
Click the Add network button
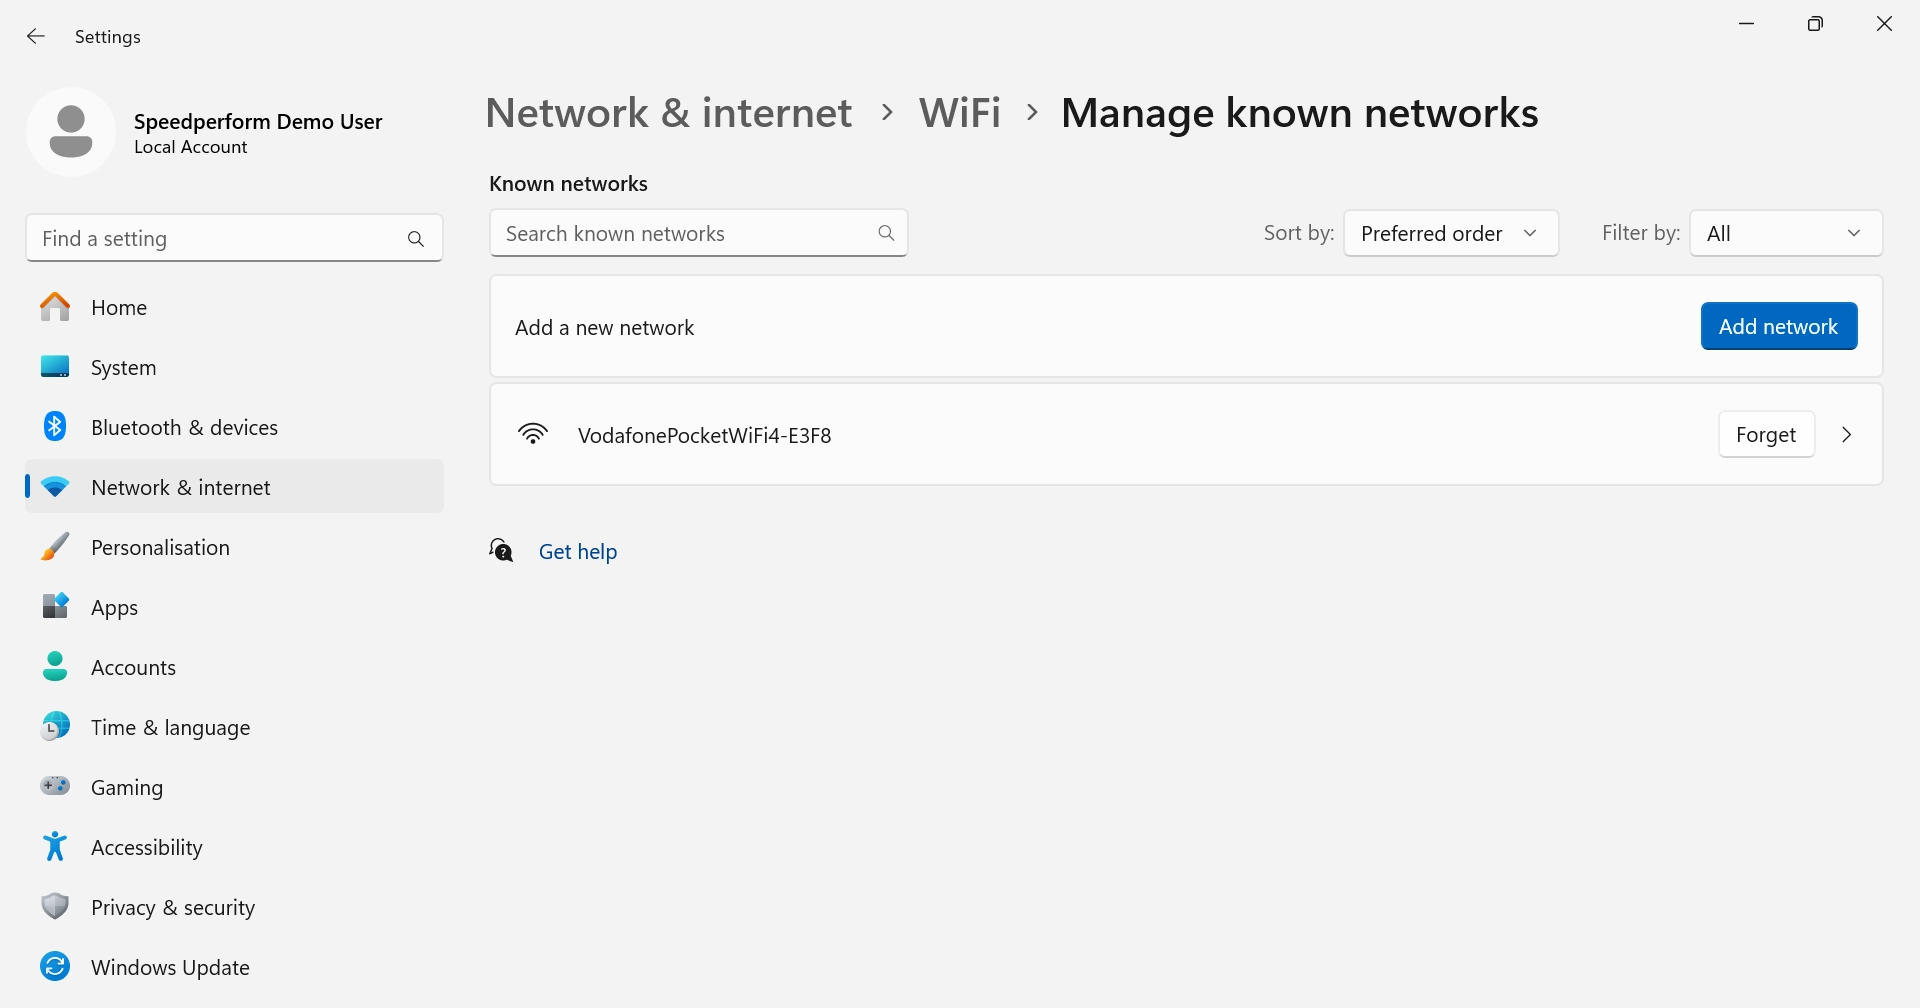[x=1779, y=325]
